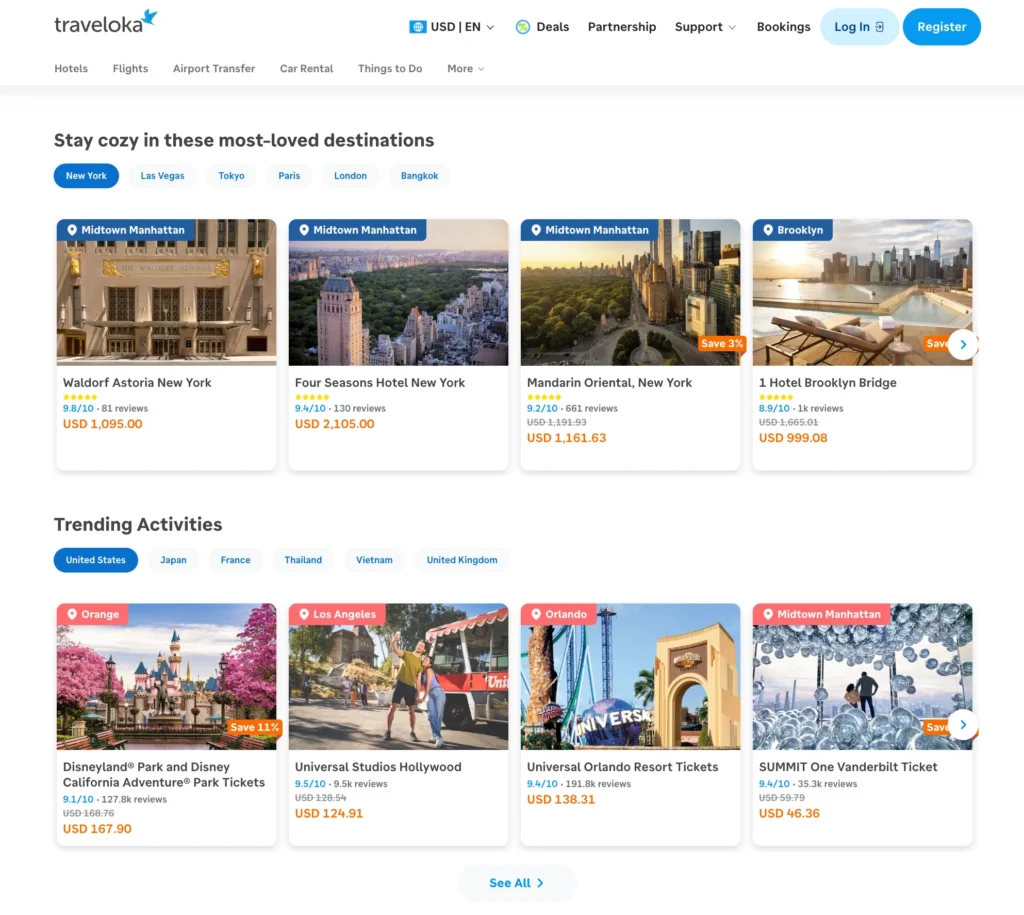The width and height of the screenshot is (1024, 915).
Task: Select the Japan activities chip
Action: [173, 560]
